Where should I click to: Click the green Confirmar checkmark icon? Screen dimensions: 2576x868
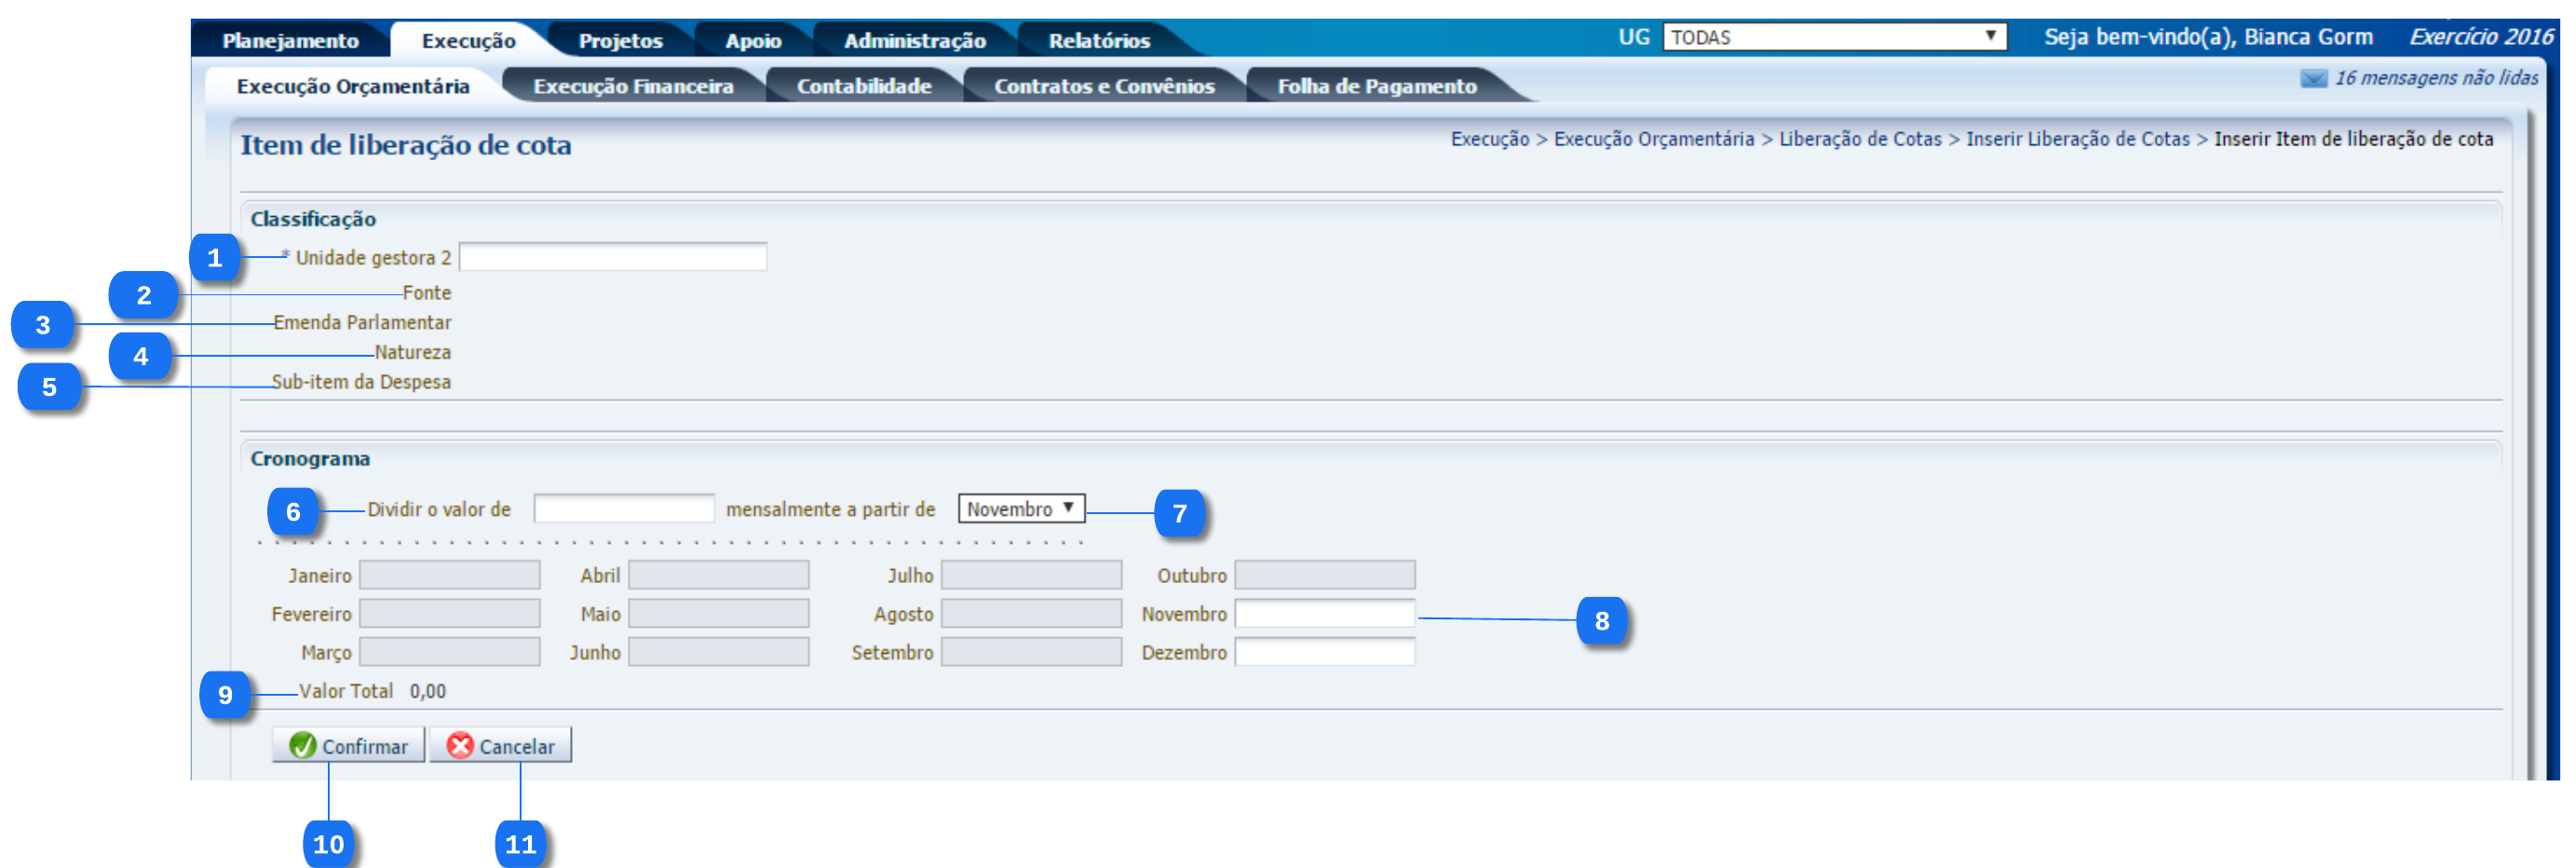pyautogui.click(x=302, y=745)
